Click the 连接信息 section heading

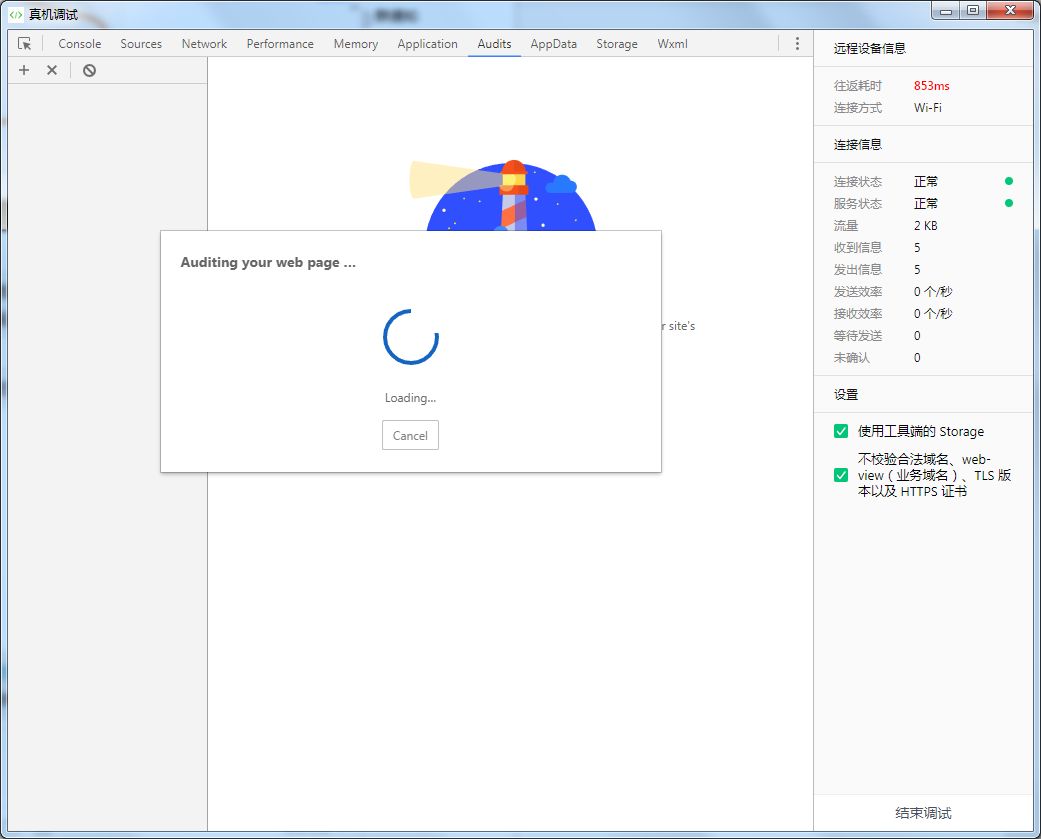tap(858, 145)
